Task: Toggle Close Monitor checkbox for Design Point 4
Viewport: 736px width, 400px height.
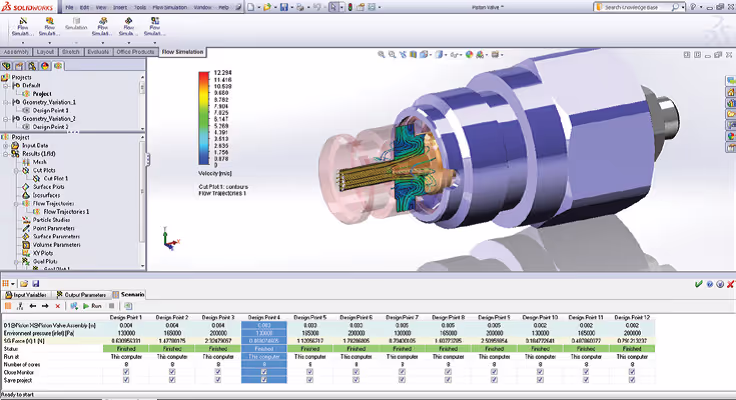Action: (264, 372)
